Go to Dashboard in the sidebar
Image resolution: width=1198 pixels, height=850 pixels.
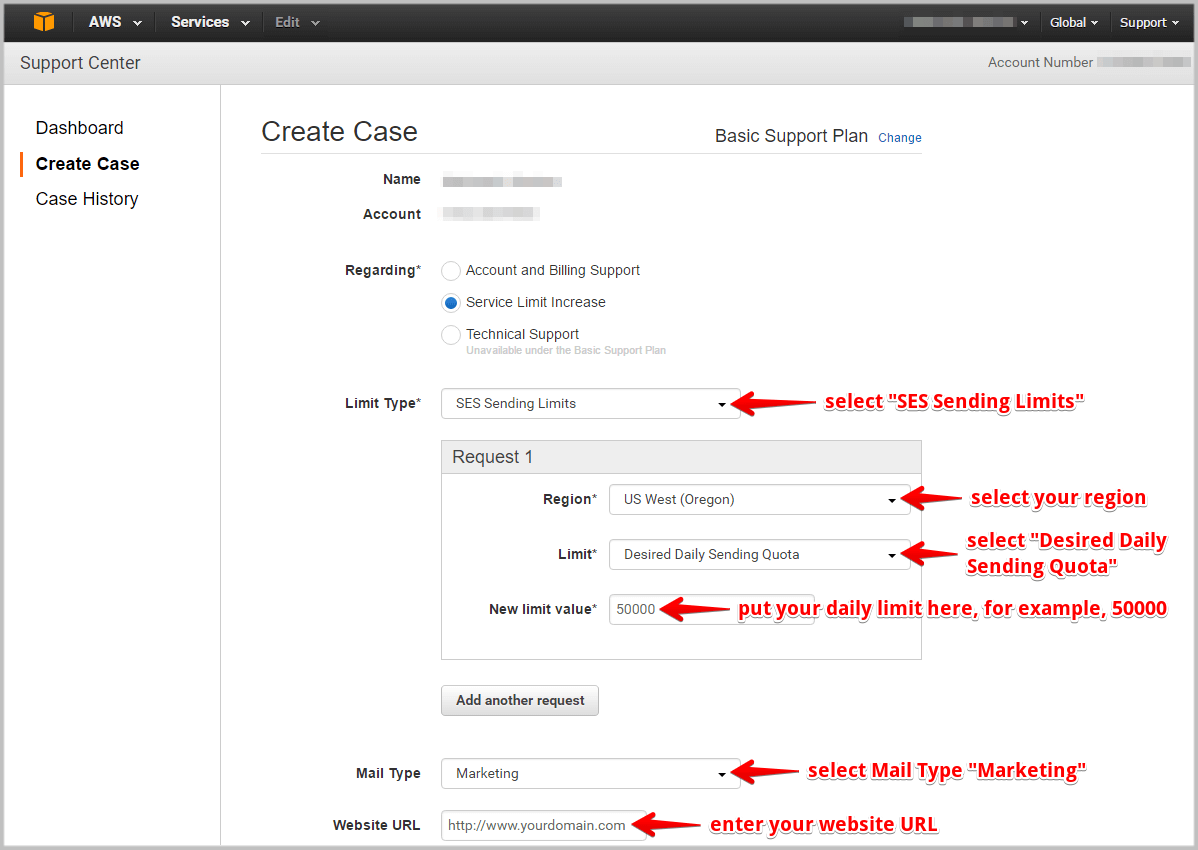point(79,128)
